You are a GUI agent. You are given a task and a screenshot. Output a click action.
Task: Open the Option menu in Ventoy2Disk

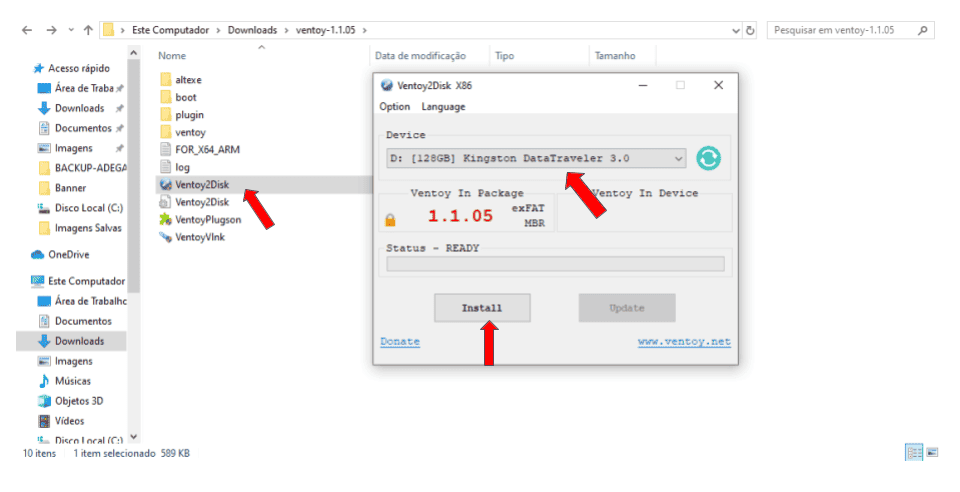[394, 106]
